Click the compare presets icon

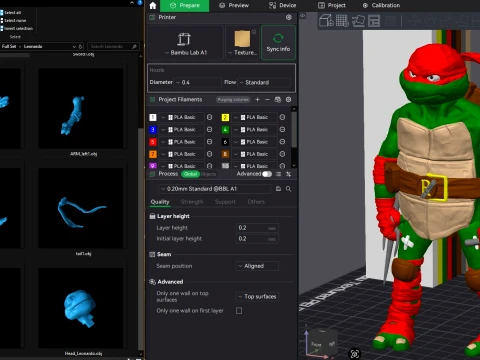tap(289, 174)
